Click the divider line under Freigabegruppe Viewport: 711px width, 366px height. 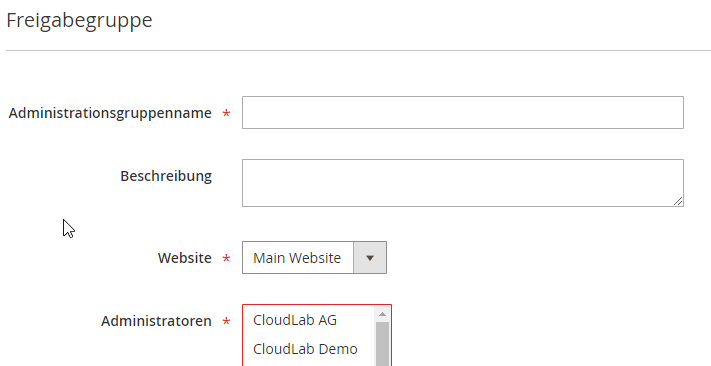[x=358, y=50]
